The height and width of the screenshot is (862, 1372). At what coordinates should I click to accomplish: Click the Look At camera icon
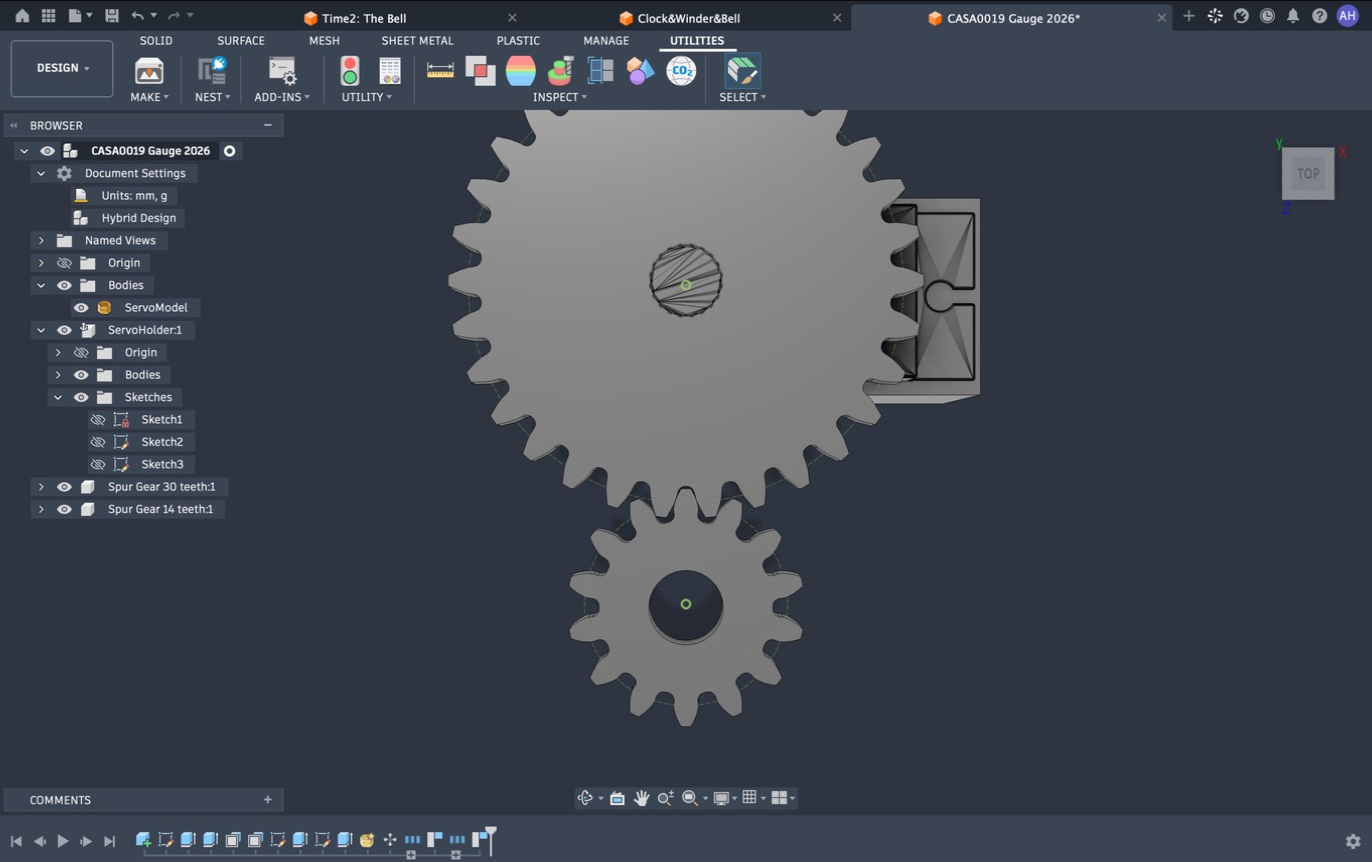[617, 798]
